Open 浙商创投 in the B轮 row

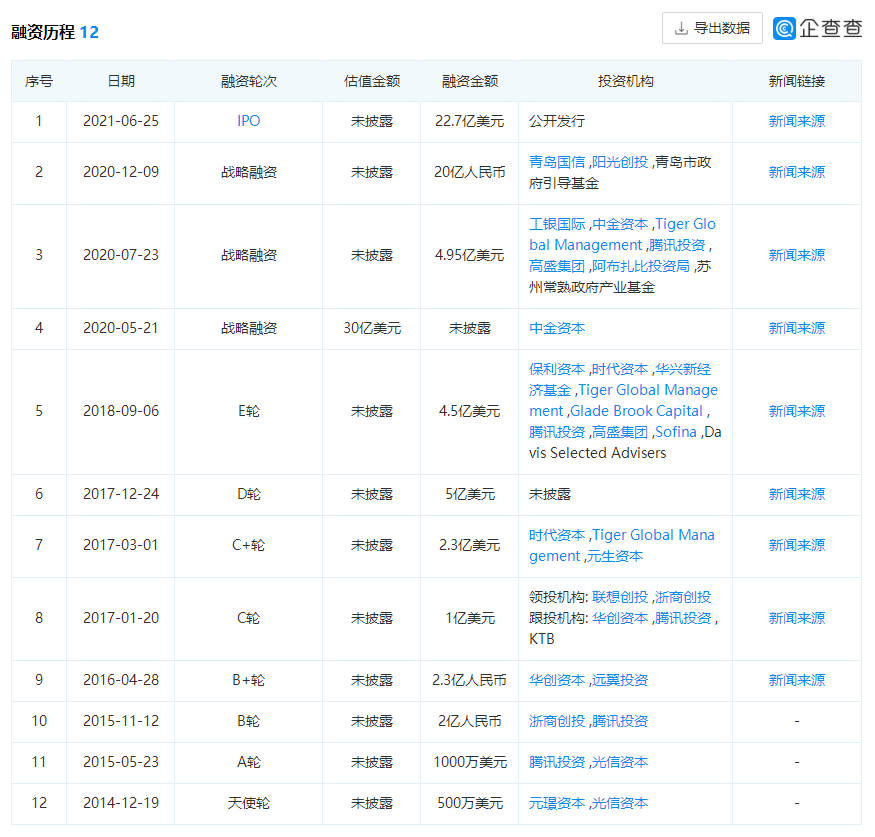click(557, 721)
